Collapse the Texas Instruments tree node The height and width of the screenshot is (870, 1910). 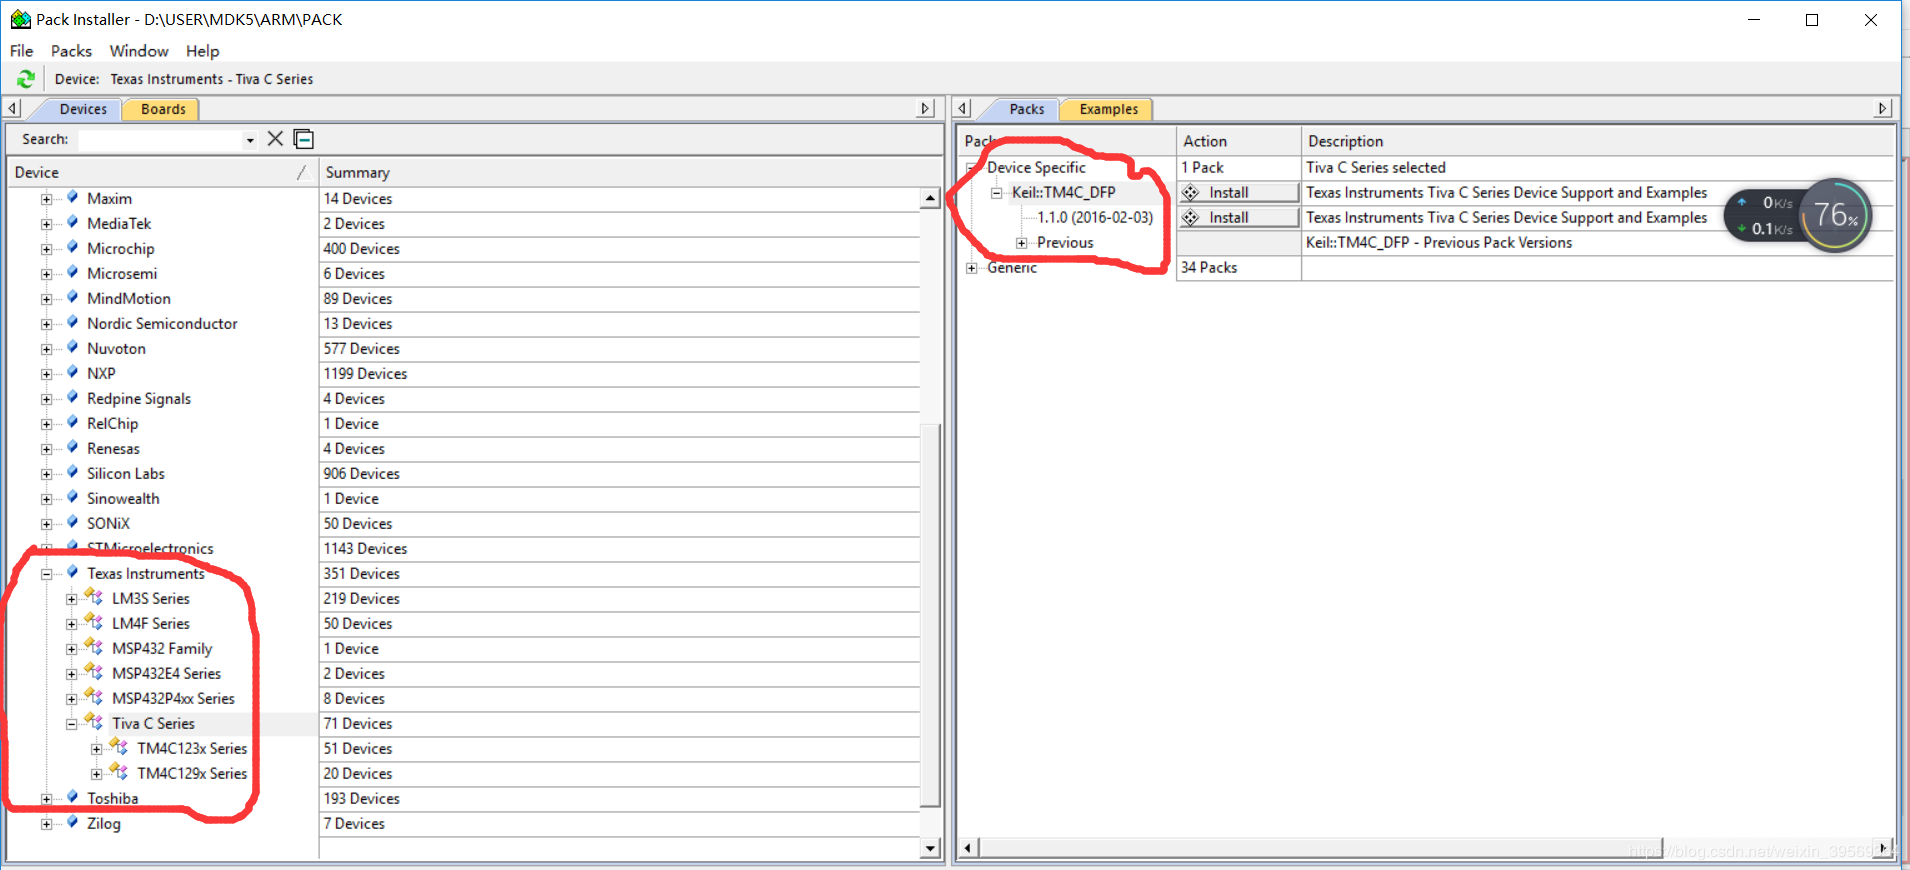[46, 574]
